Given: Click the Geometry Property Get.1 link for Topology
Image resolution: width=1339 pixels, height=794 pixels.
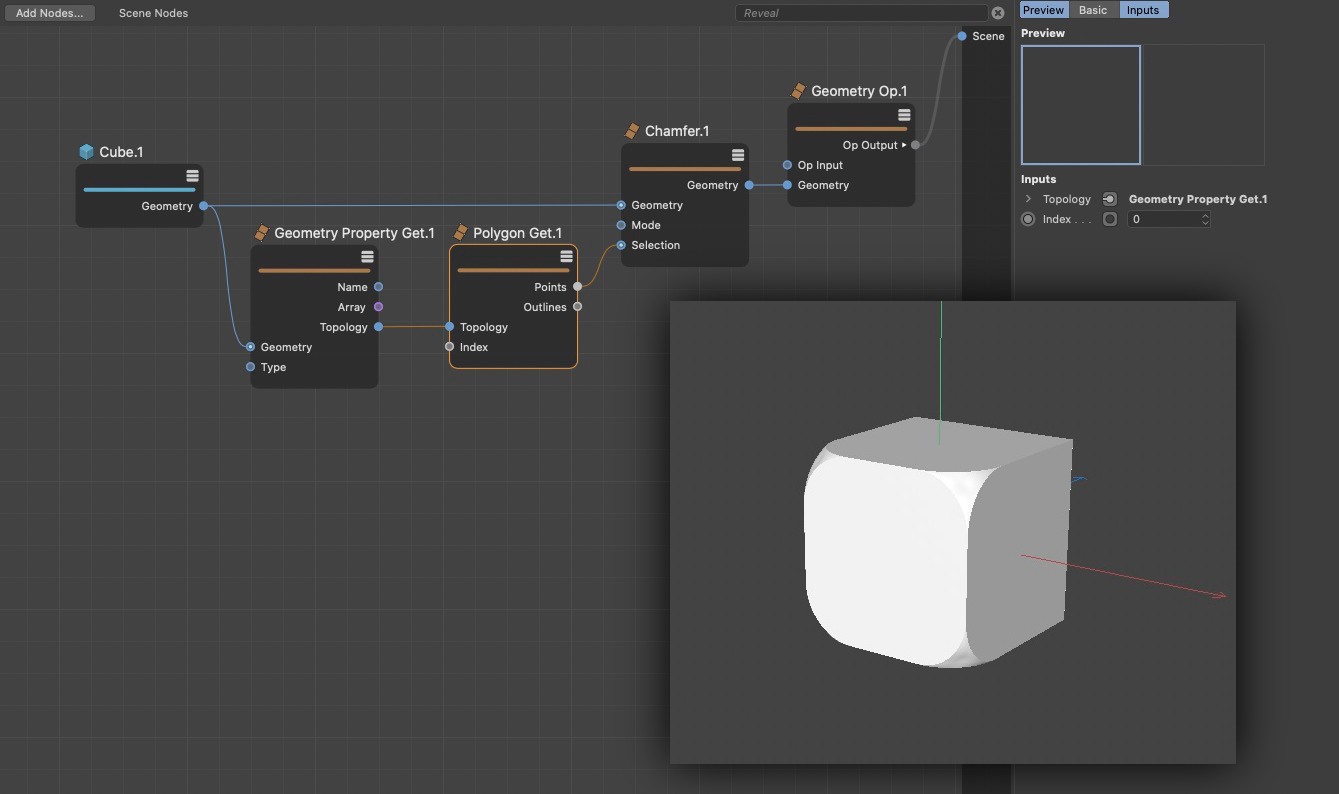Looking at the screenshot, I should tap(1198, 199).
